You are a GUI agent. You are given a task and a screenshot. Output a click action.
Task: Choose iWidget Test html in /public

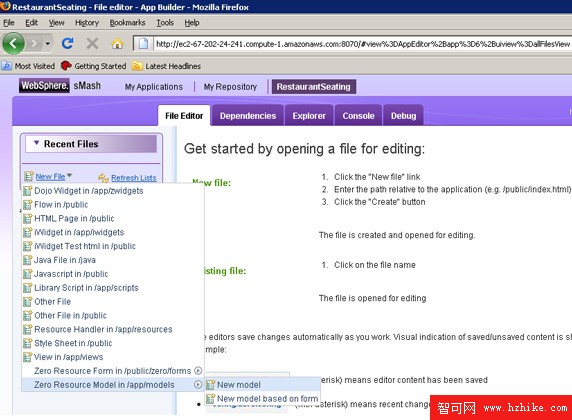pos(85,246)
